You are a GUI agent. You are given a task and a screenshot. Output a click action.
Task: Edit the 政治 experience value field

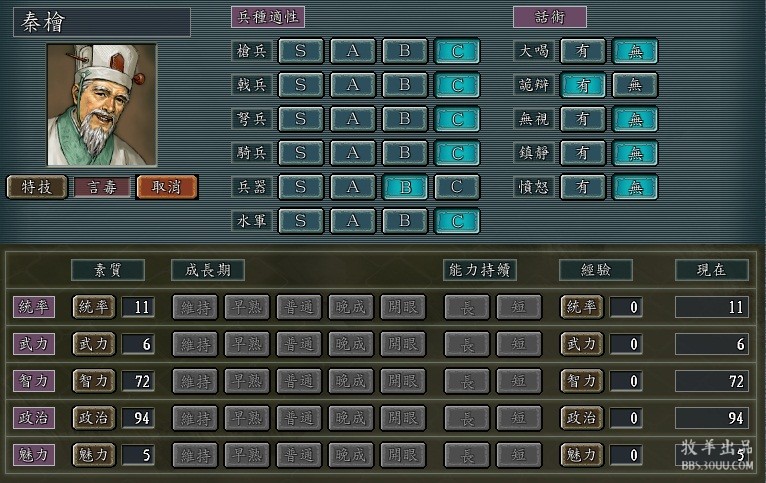pyautogui.click(x=626, y=418)
